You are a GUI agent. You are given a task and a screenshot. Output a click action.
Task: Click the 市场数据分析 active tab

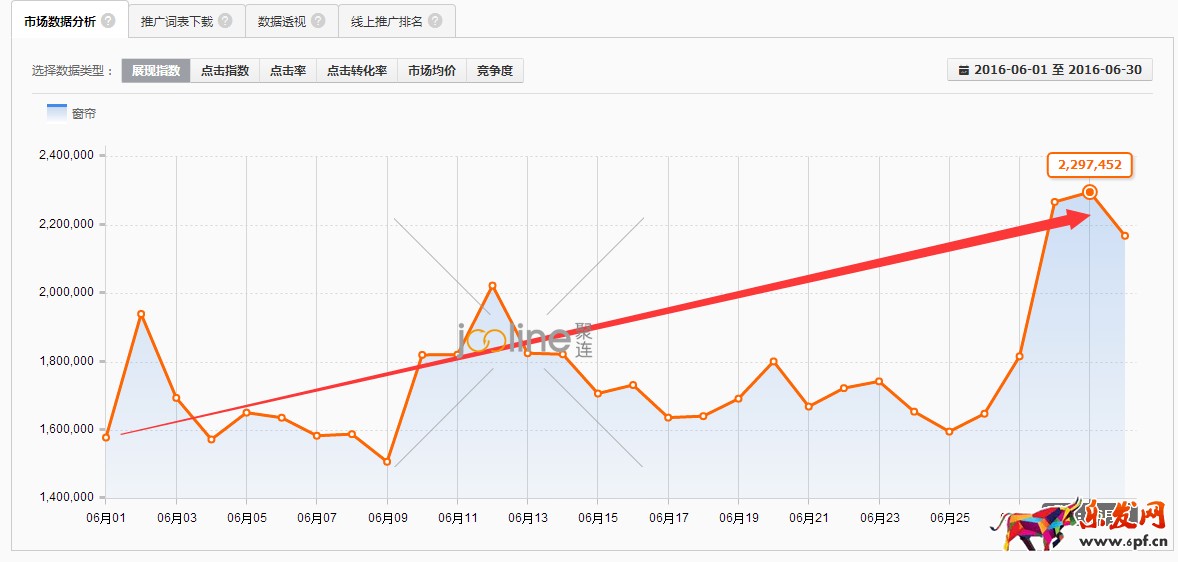click(60, 21)
